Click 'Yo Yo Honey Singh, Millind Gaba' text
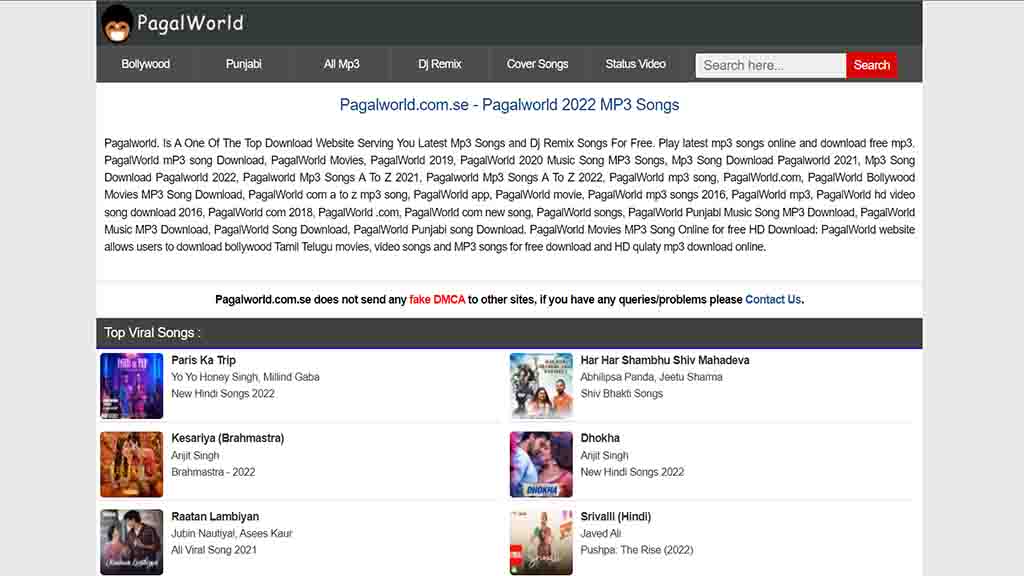Image resolution: width=1024 pixels, height=576 pixels. [245, 377]
